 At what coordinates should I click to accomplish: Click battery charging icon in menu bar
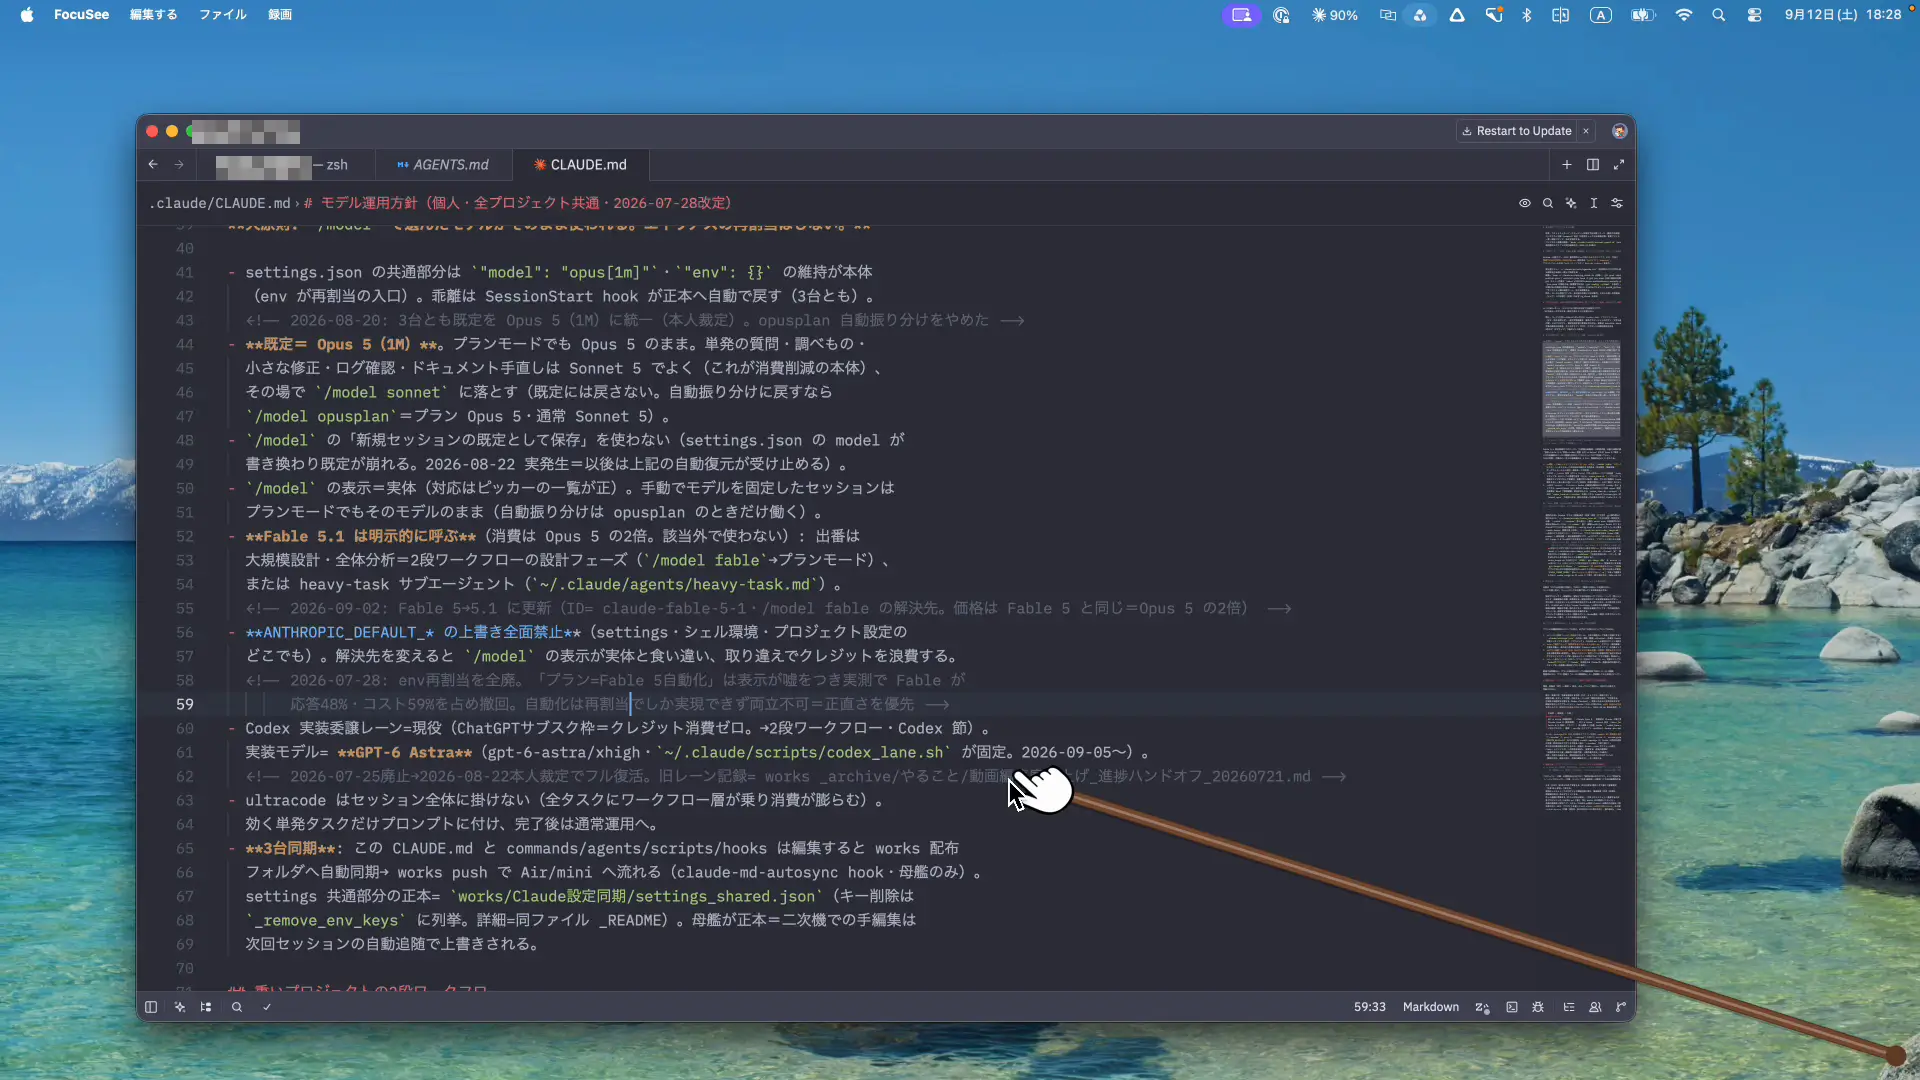[x=1643, y=15]
